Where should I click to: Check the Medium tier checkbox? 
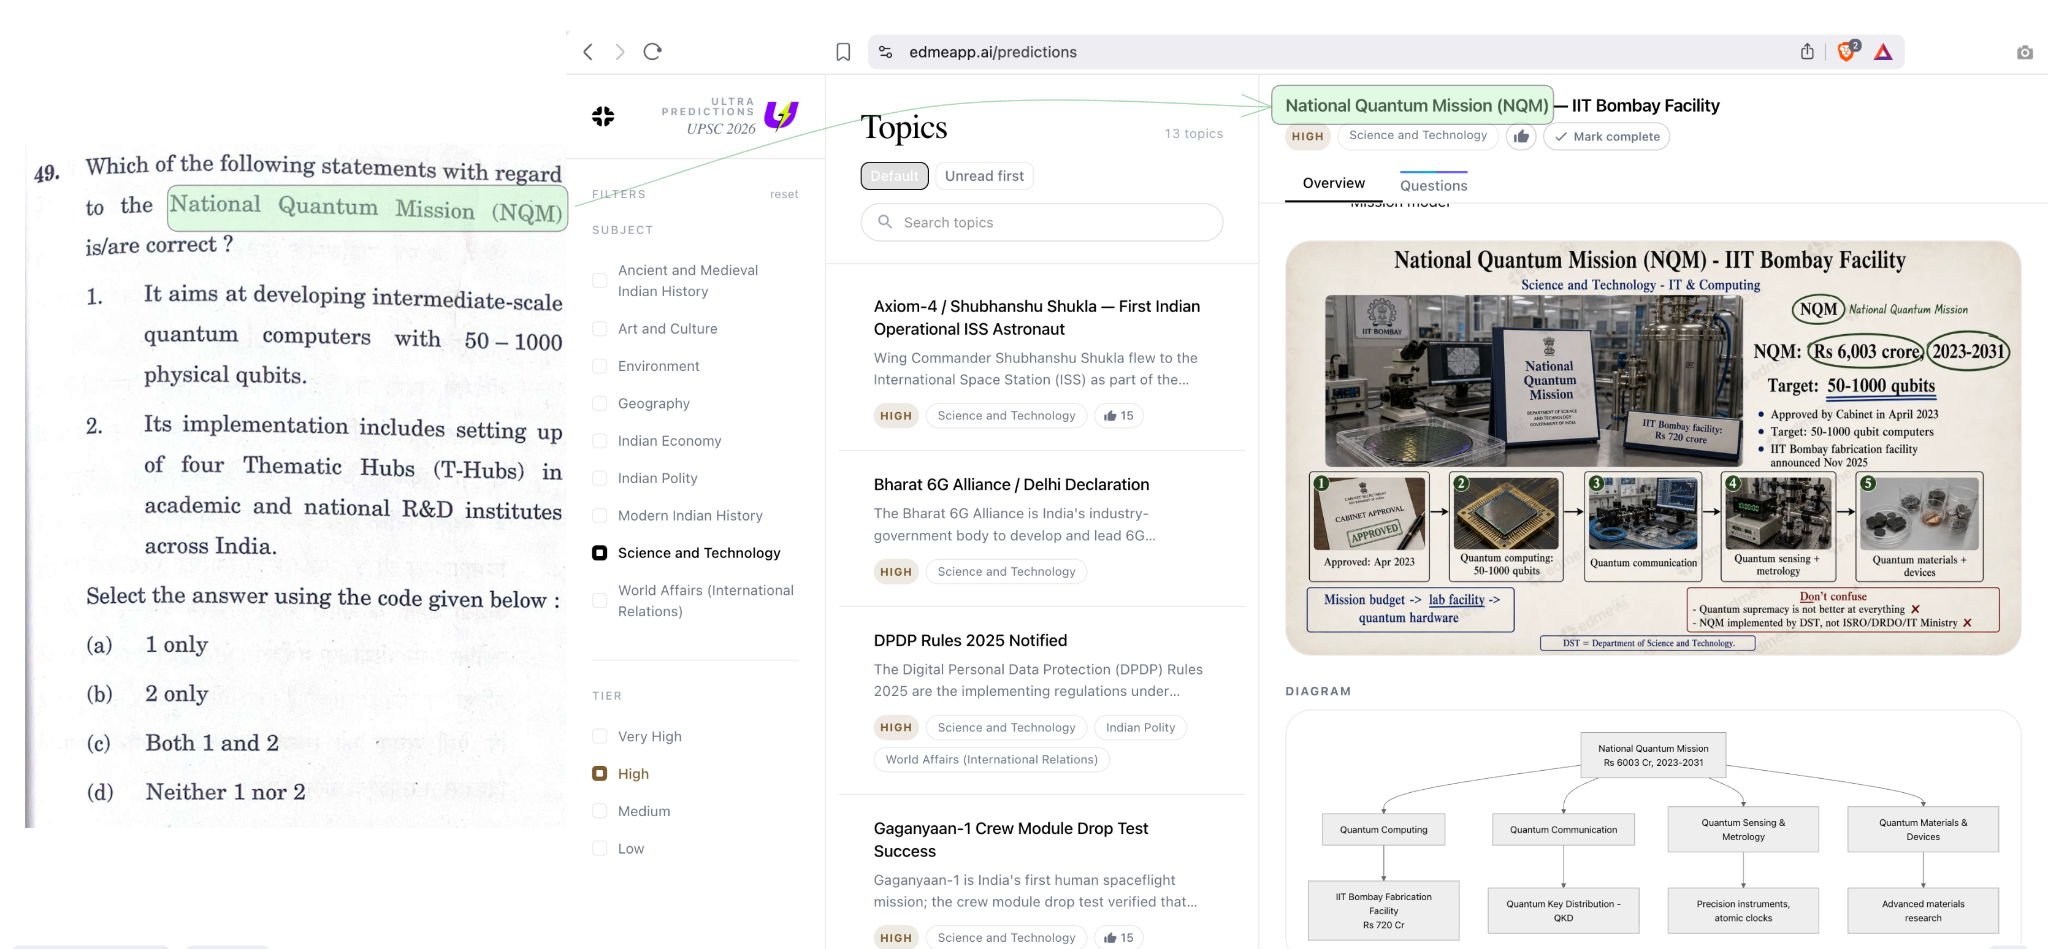600,811
